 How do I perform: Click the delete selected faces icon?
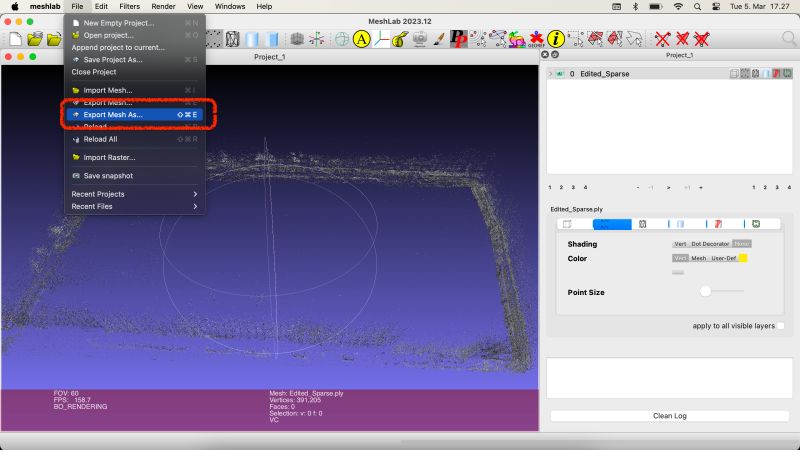coord(682,39)
